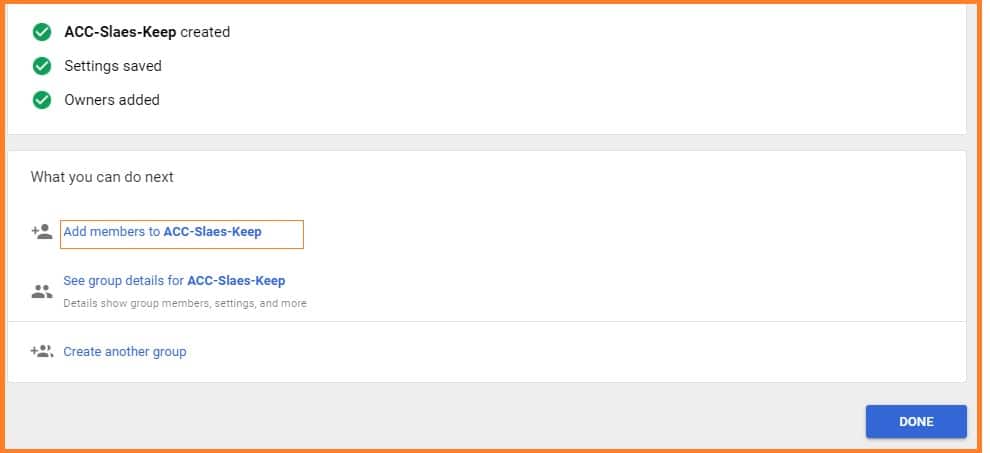Click the words Add members to in highlighted link
Image resolution: width=990 pixels, height=453 pixels.
click(111, 232)
